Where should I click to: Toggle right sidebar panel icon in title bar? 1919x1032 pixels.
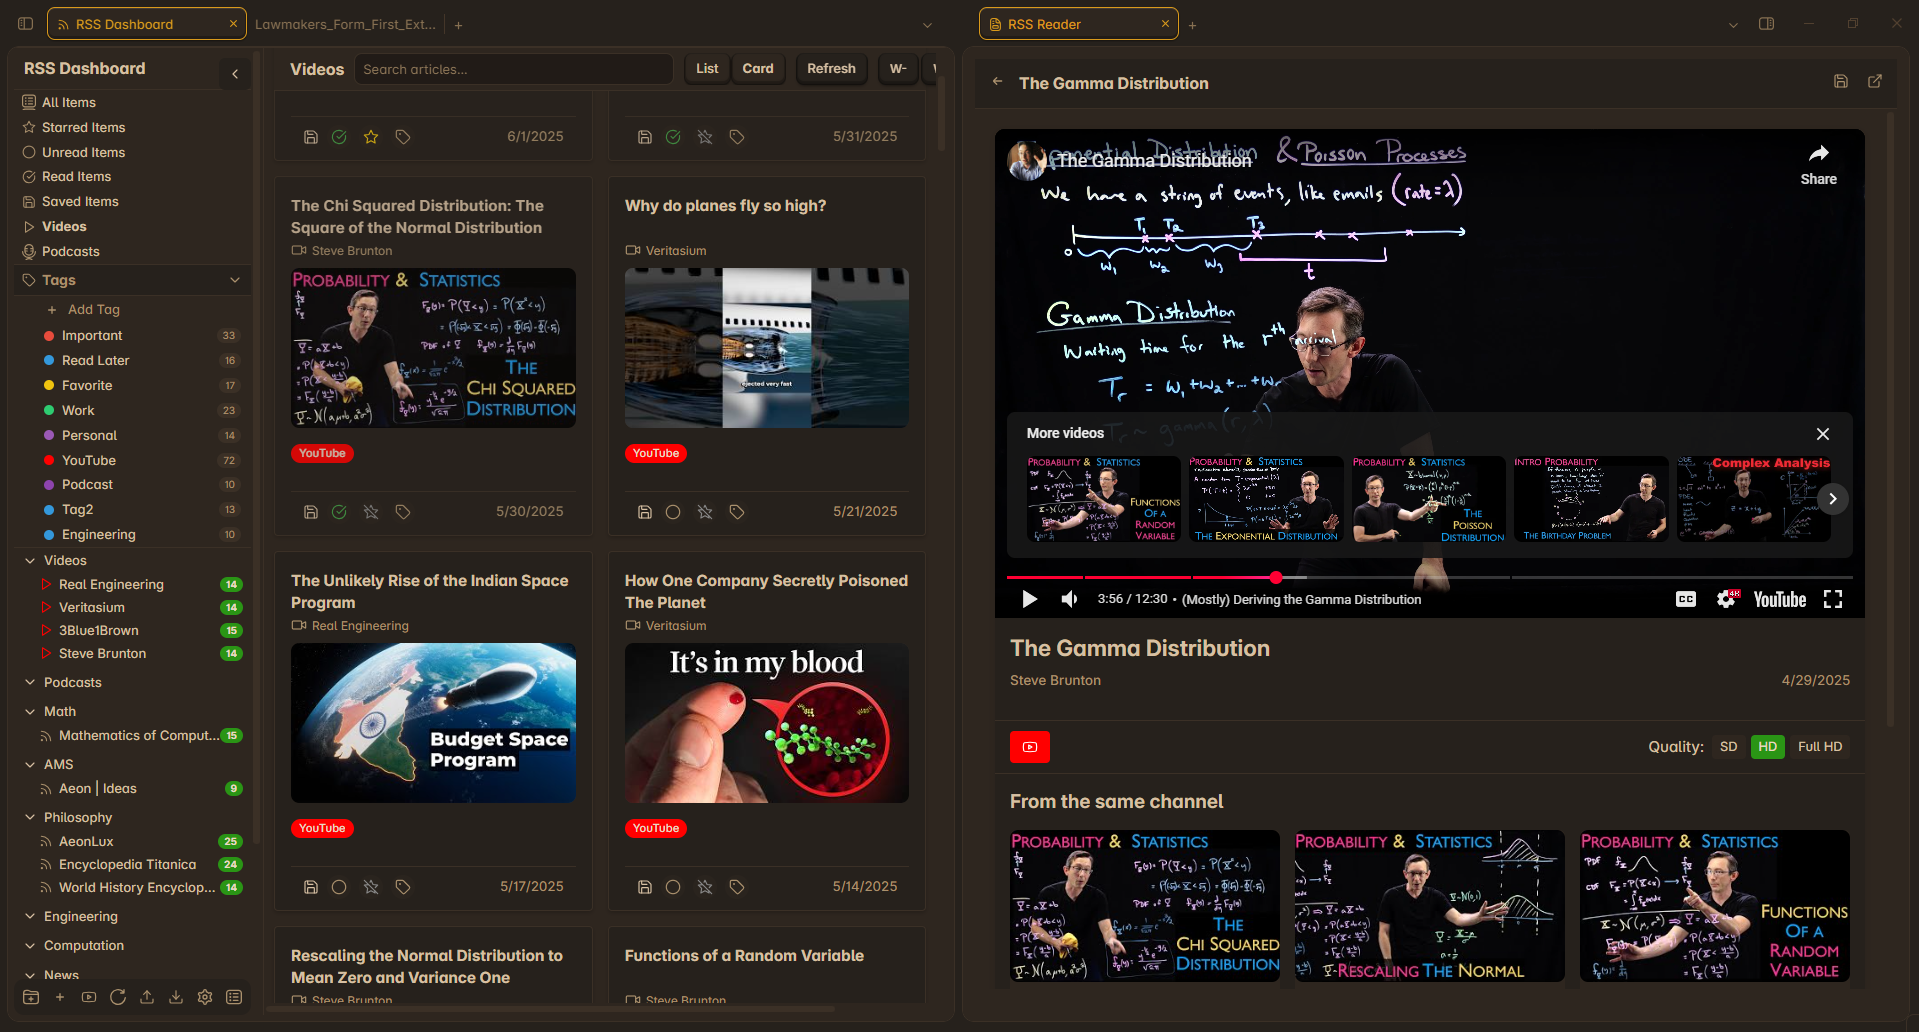[x=1767, y=24]
